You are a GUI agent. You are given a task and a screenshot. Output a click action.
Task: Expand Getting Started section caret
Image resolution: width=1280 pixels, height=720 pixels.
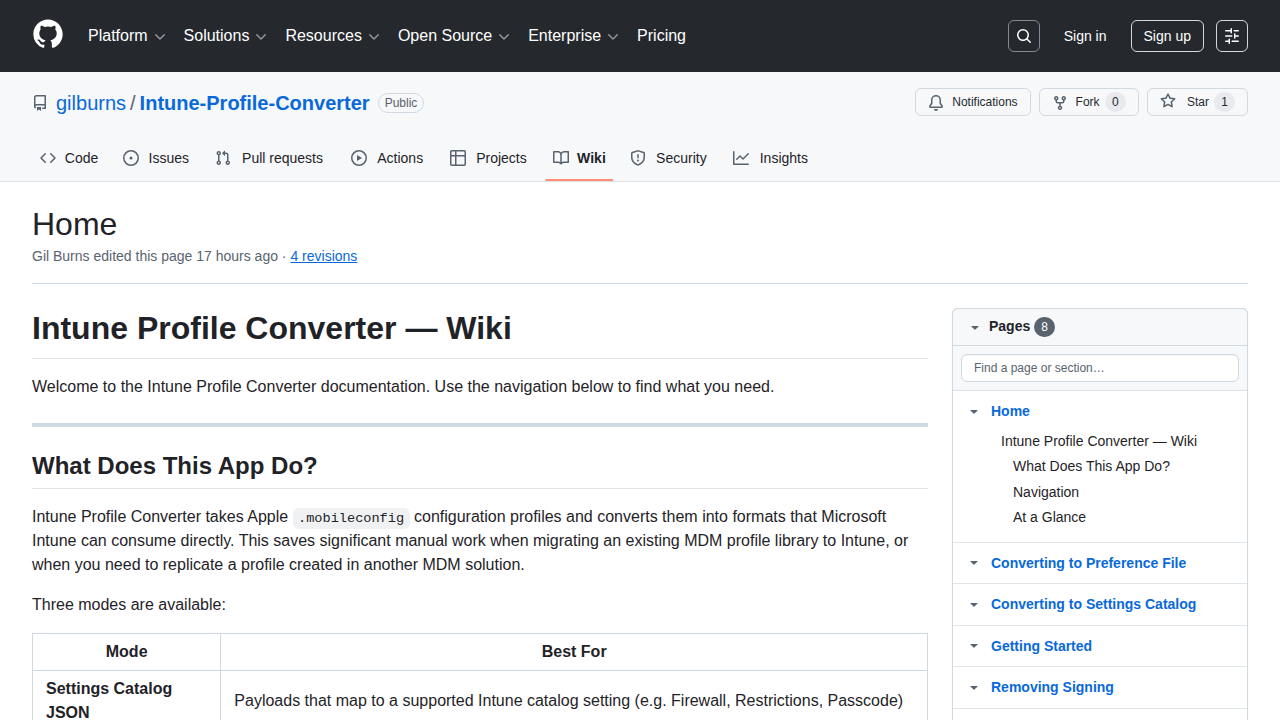[974, 647]
